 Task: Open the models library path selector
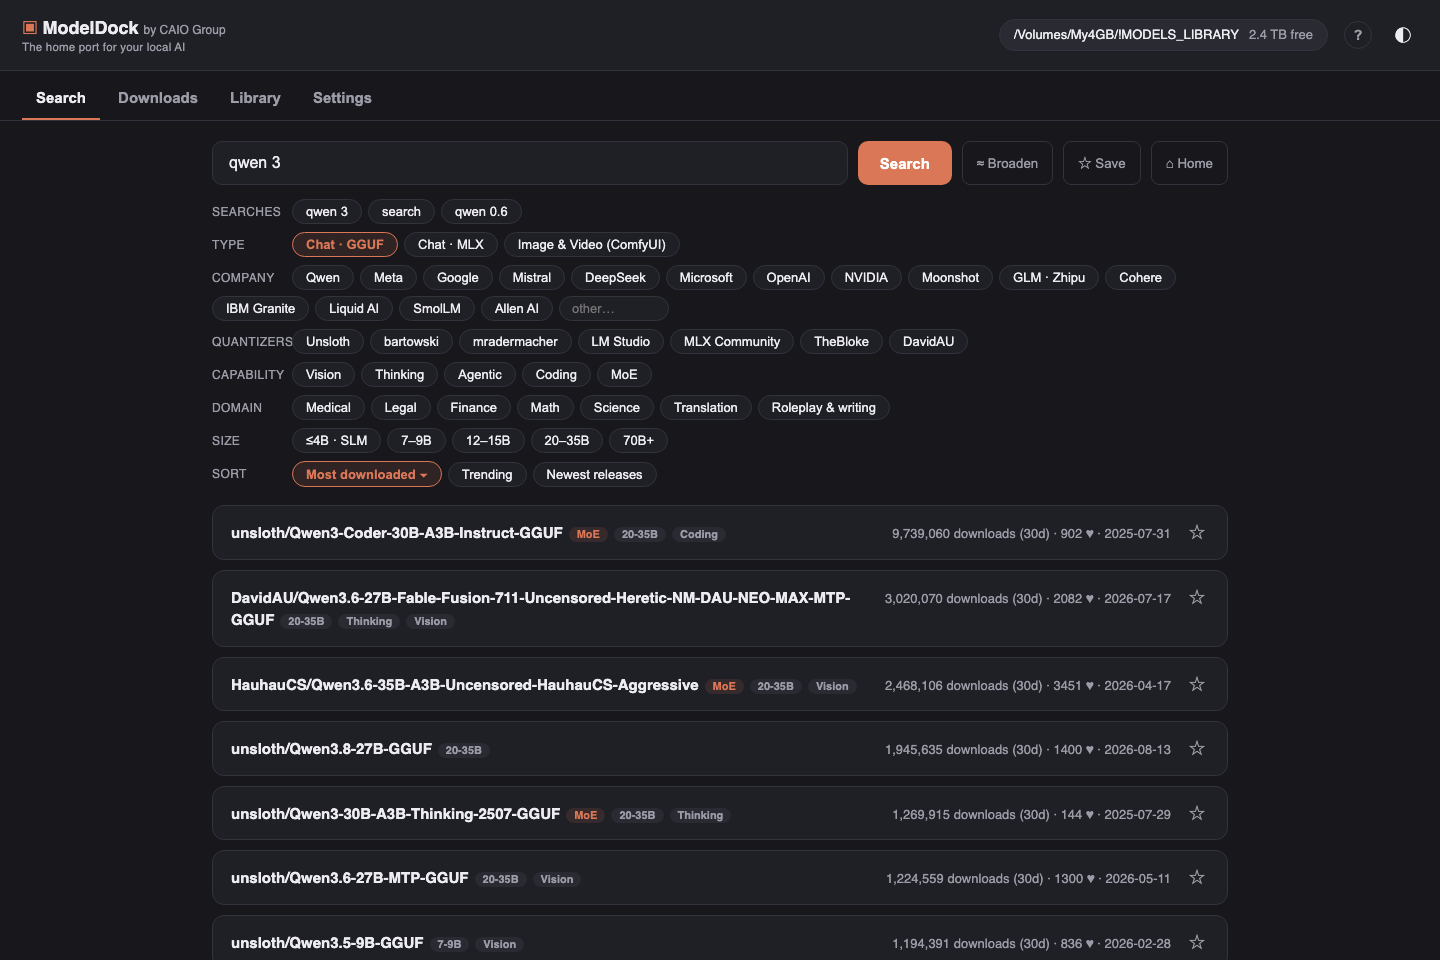click(1163, 35)
